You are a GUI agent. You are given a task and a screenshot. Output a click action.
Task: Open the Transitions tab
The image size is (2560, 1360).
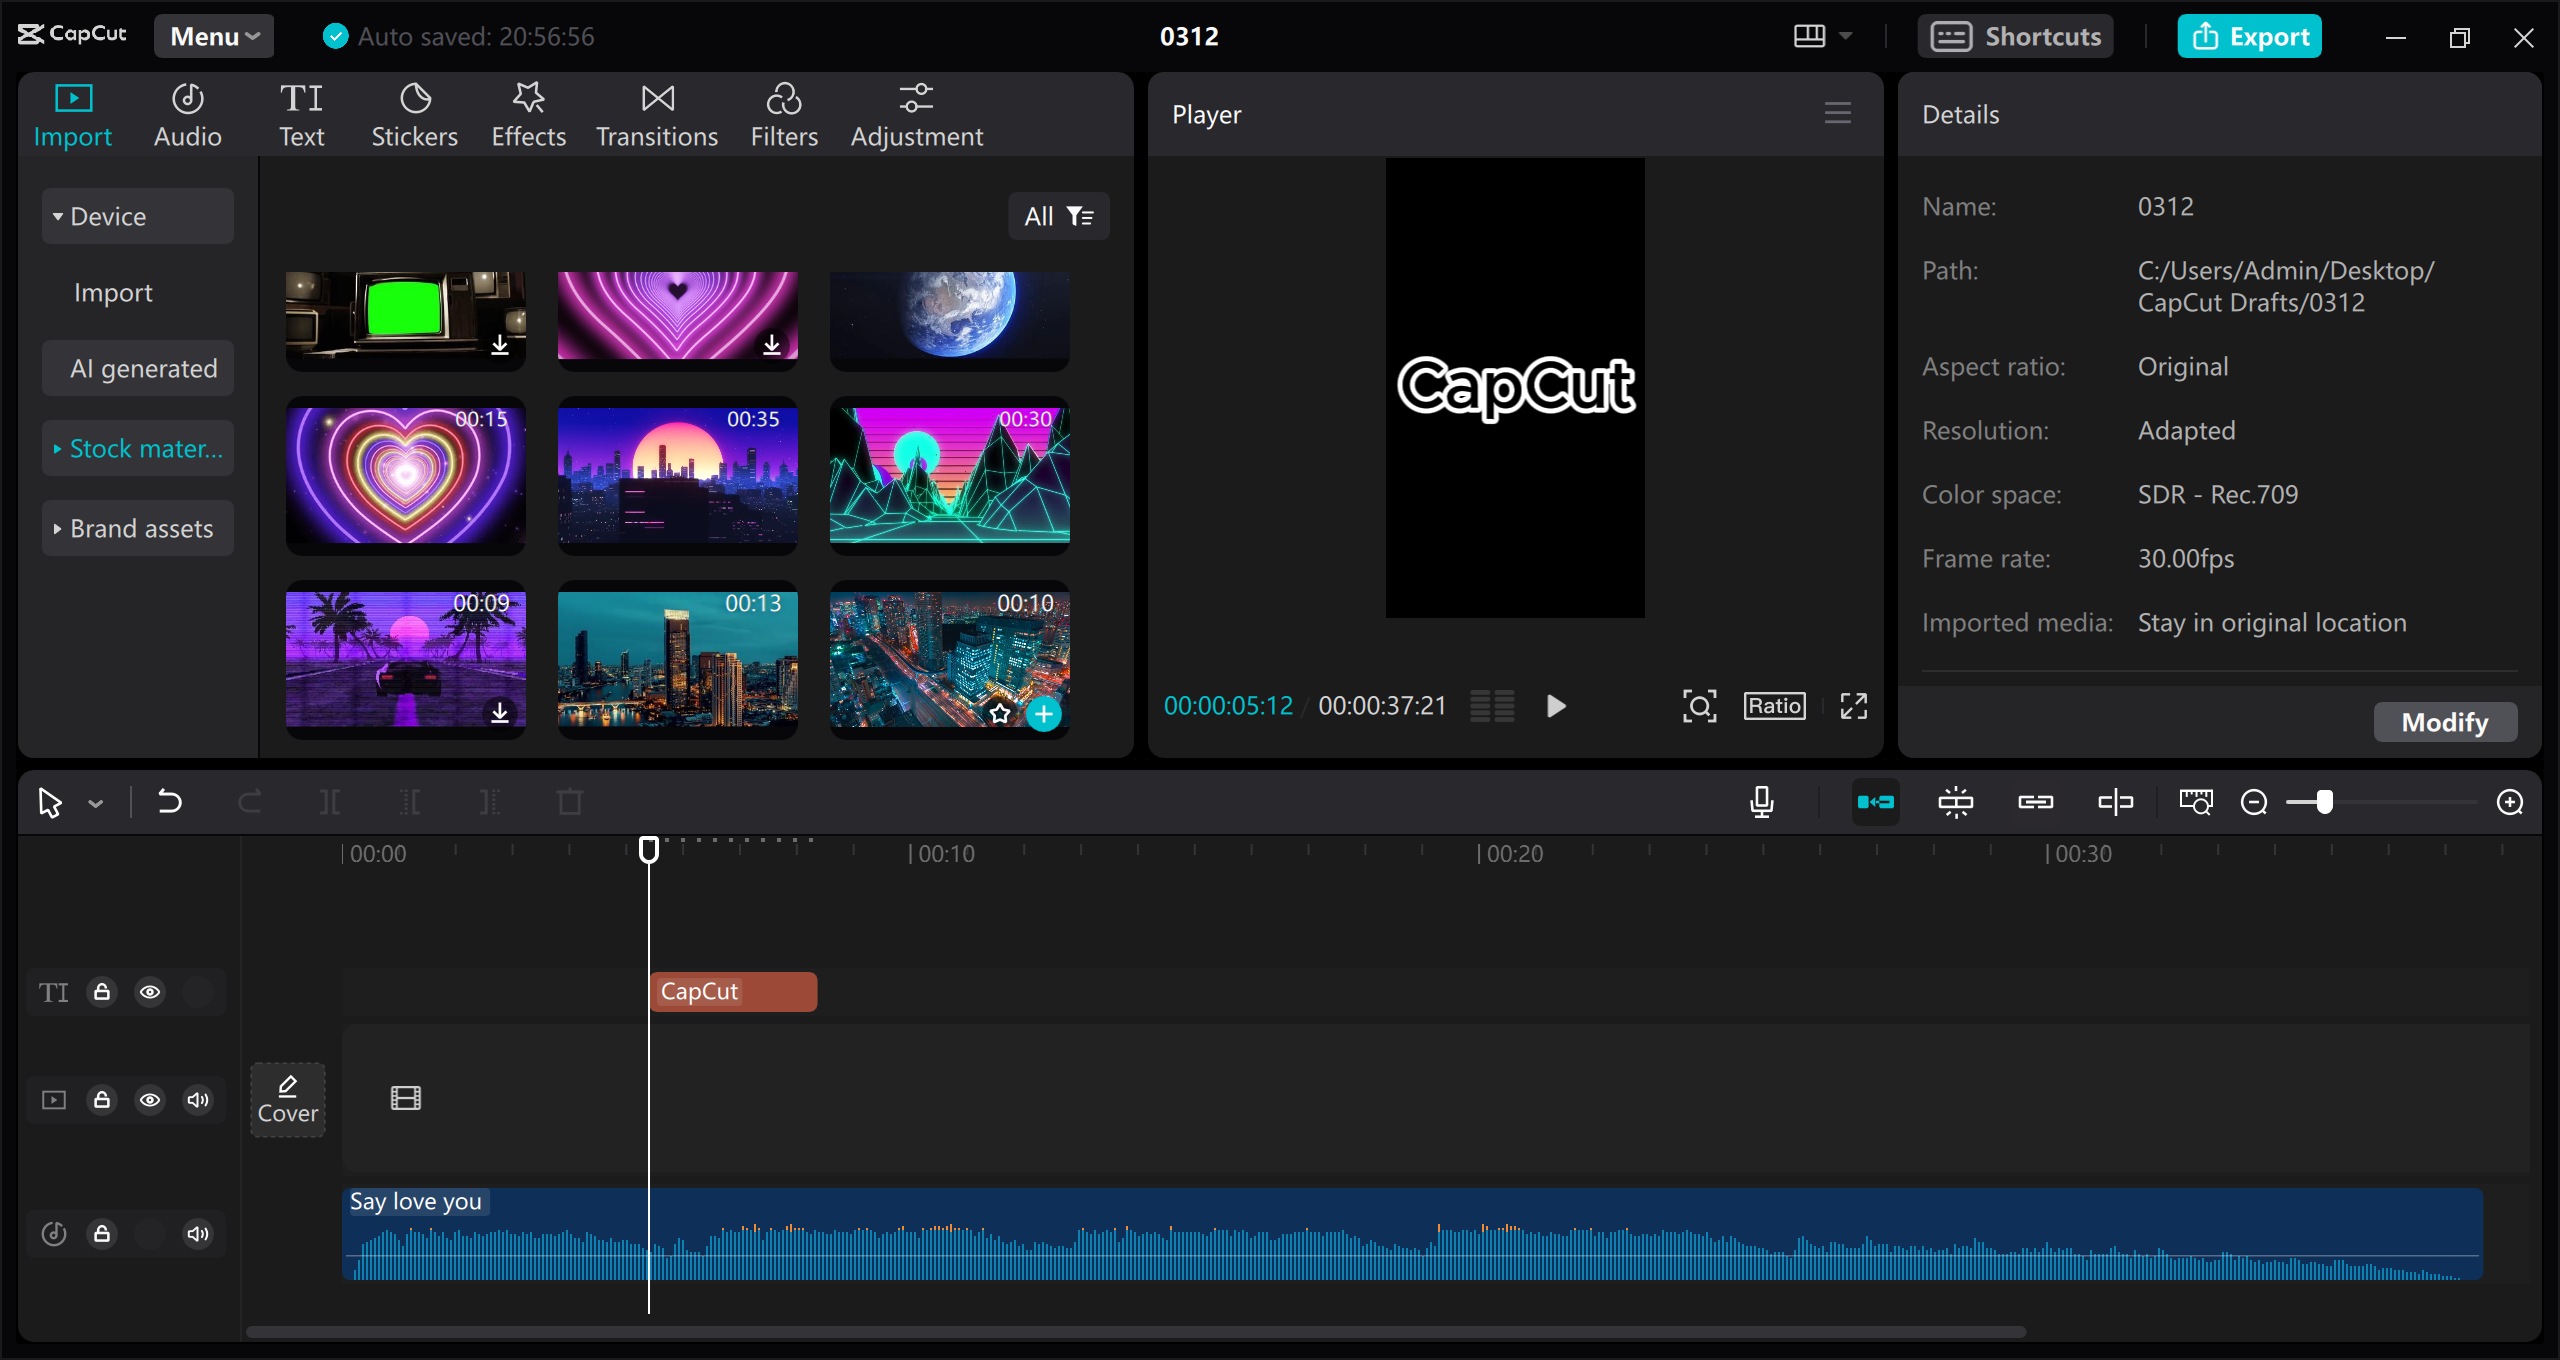[657, 116]
